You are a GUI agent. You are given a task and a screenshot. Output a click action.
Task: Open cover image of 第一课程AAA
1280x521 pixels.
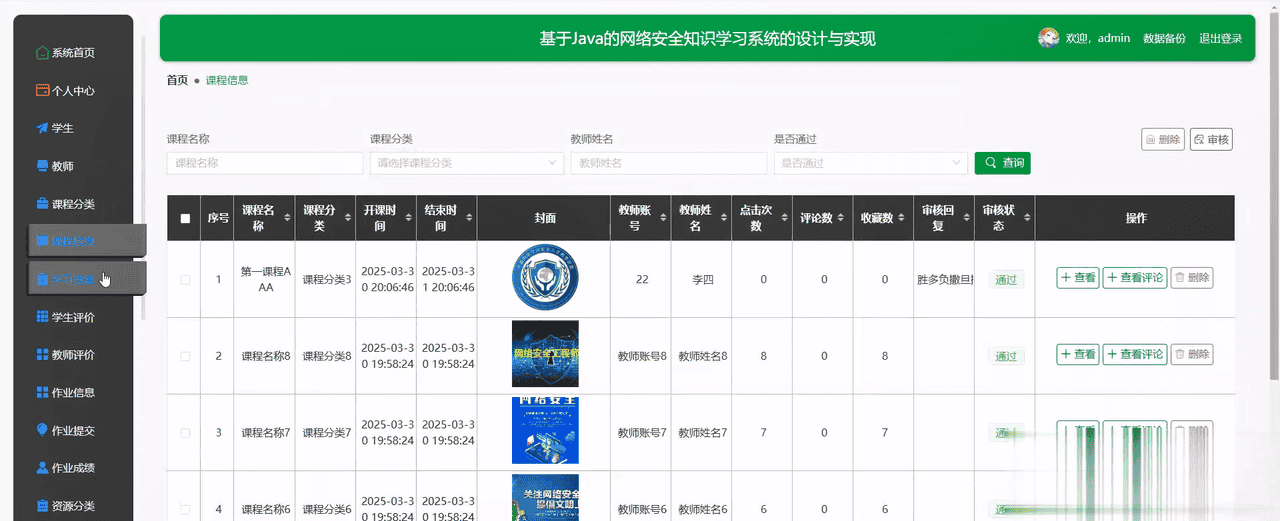[x=545, y=278]
